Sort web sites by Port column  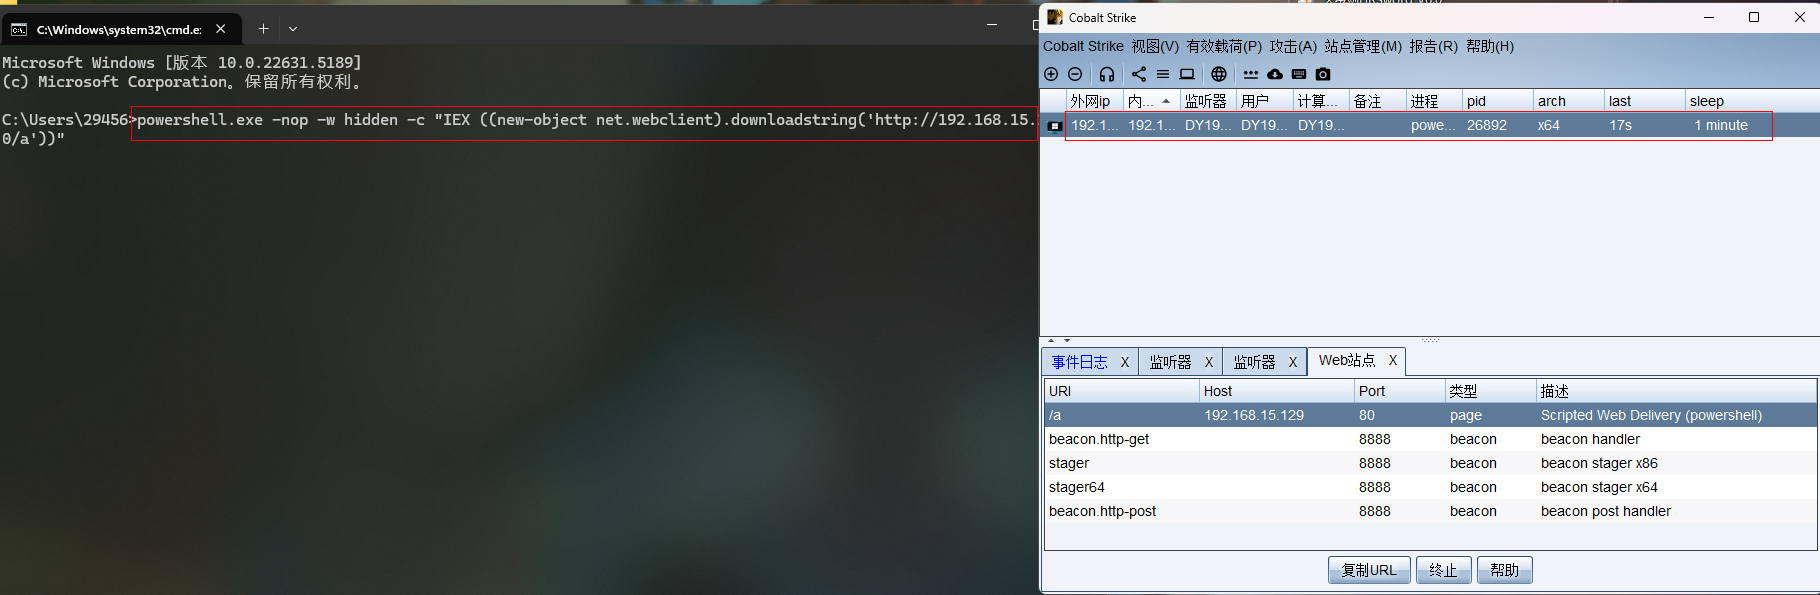[x=1399, y=391]
